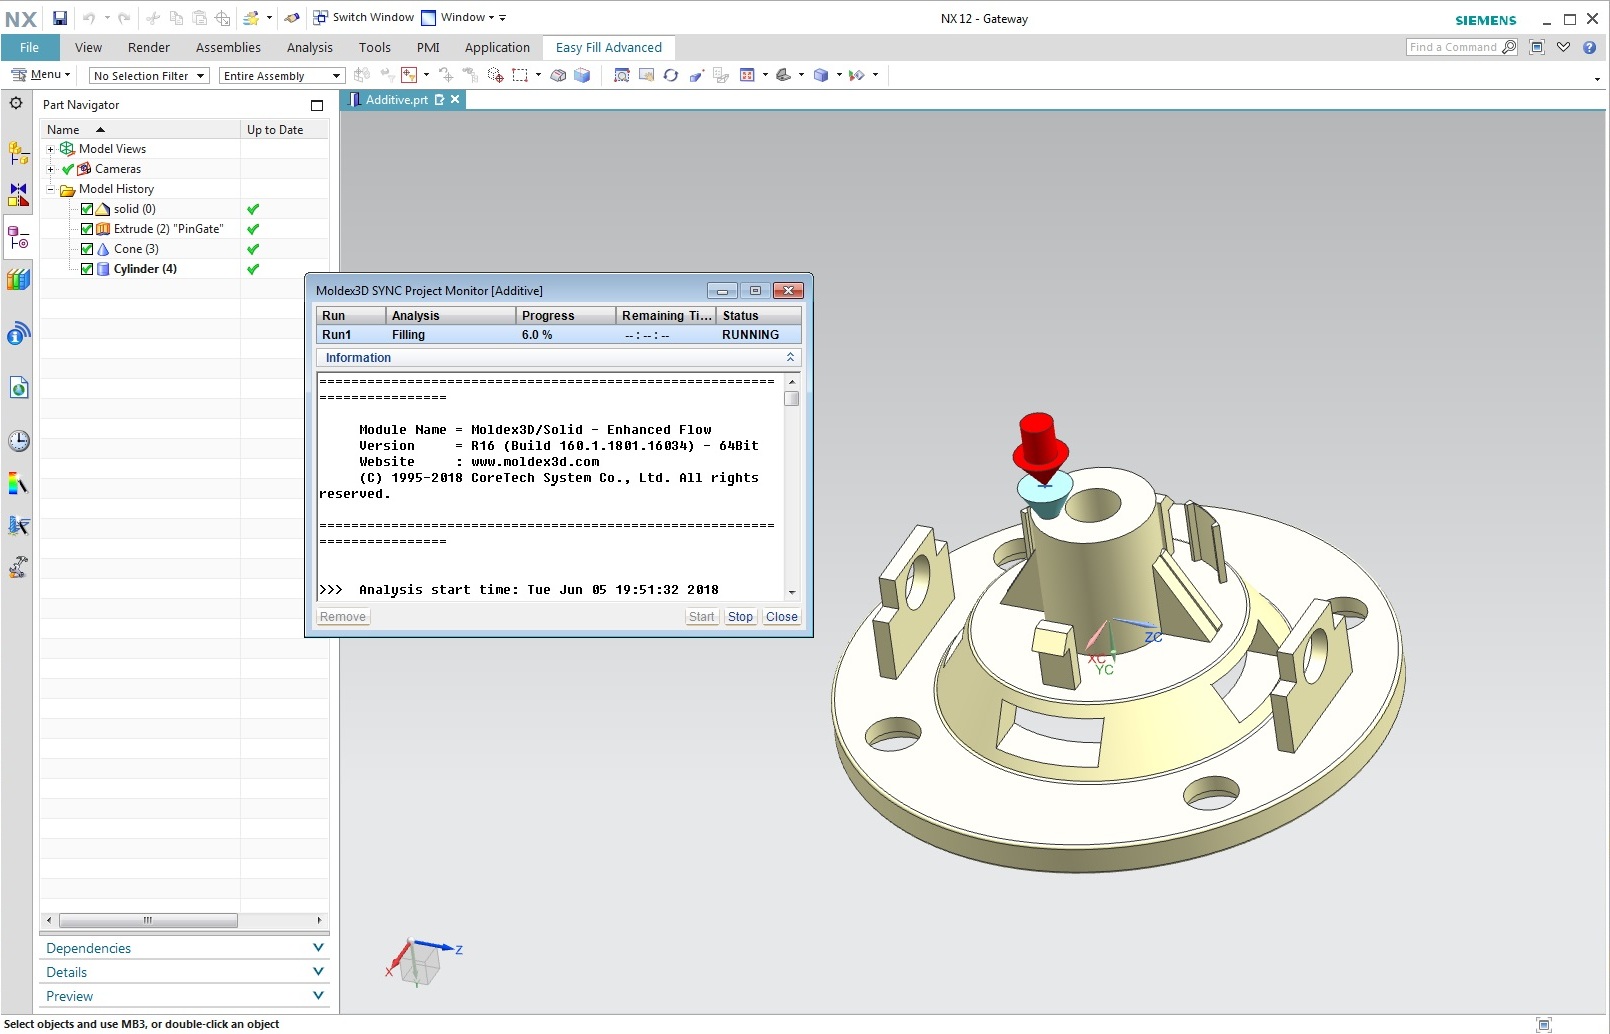The image size is (1610, 1034).
Task: Click the Full Screen icon near search
Action: click(1537, 47)
